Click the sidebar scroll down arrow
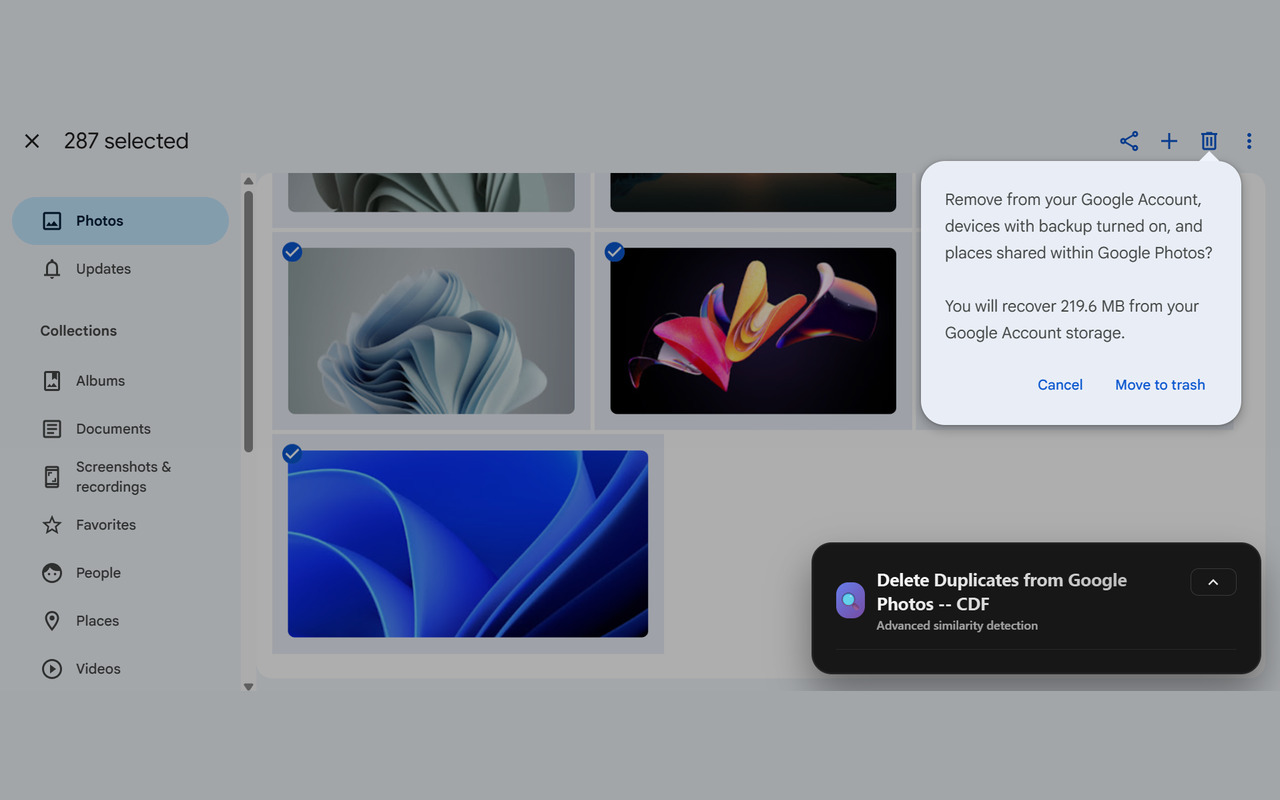Screen dimensions: 1280x800 pos(248,687)
